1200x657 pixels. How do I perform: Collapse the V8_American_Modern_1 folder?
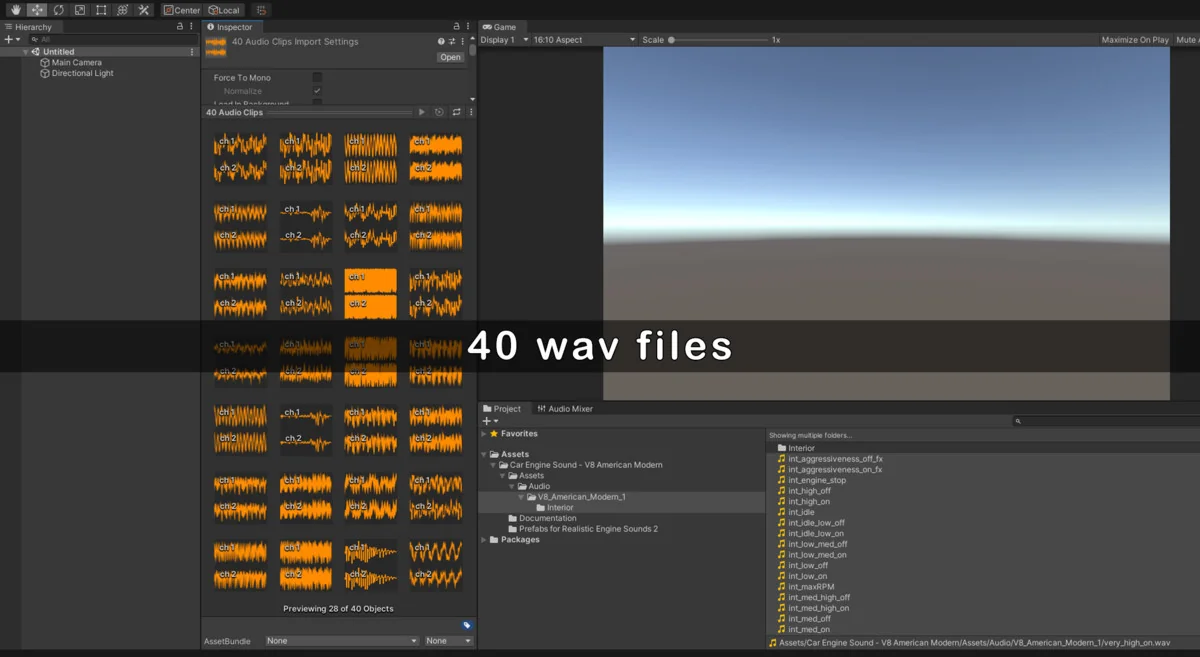(521, 497)
